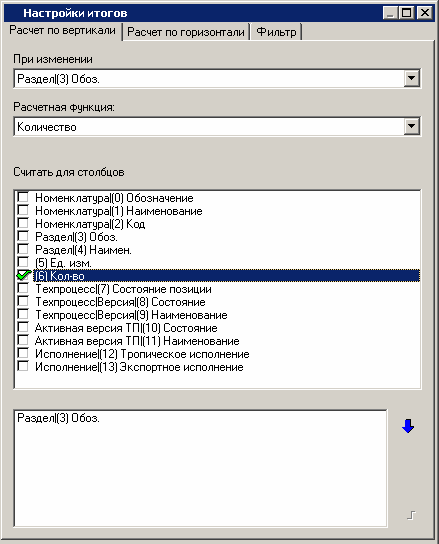Screen dimensions: 439x544
Task: Click the Номенклатура|(2) Код list item
Action: coord(90,224)
